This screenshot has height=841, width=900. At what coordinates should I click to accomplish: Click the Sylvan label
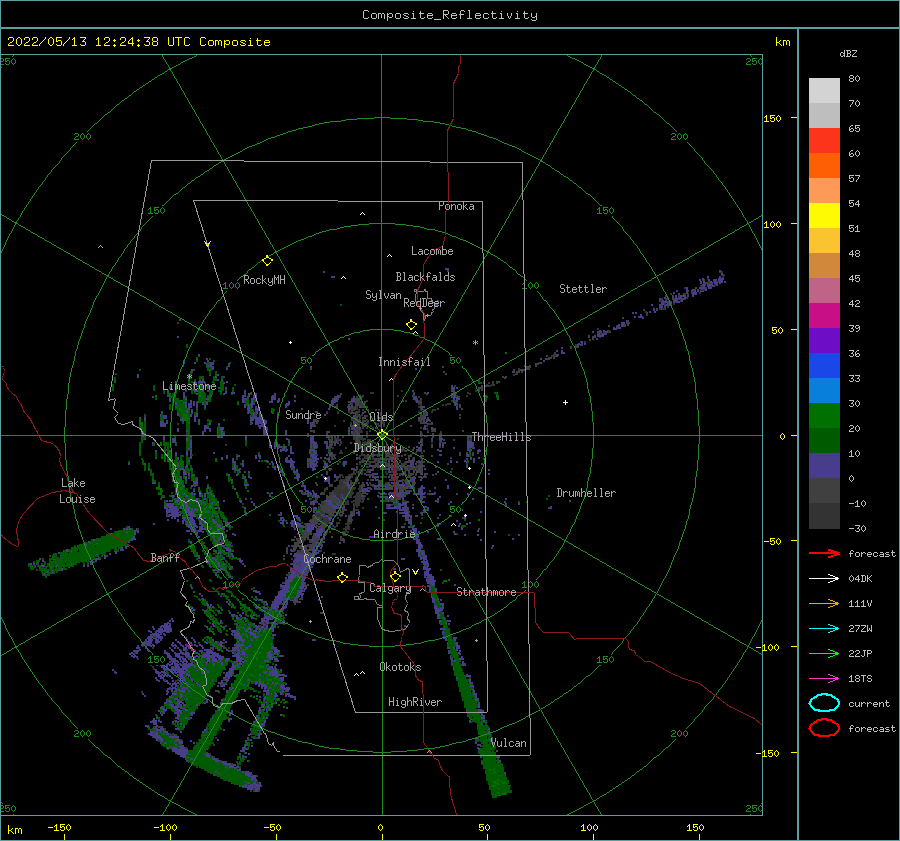click(x=383, y=295)
